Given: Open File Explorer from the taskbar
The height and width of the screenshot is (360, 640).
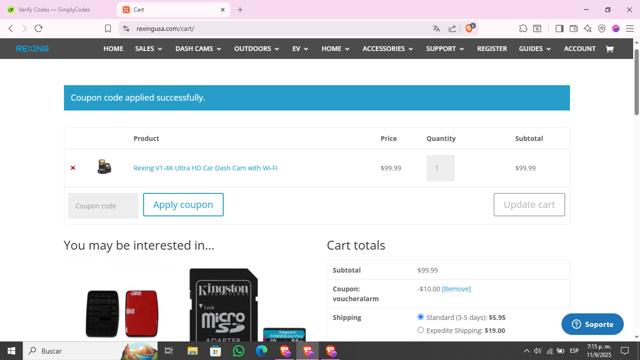Looking at the screenshot, I should pyautogui.click(x=193, y=351).
